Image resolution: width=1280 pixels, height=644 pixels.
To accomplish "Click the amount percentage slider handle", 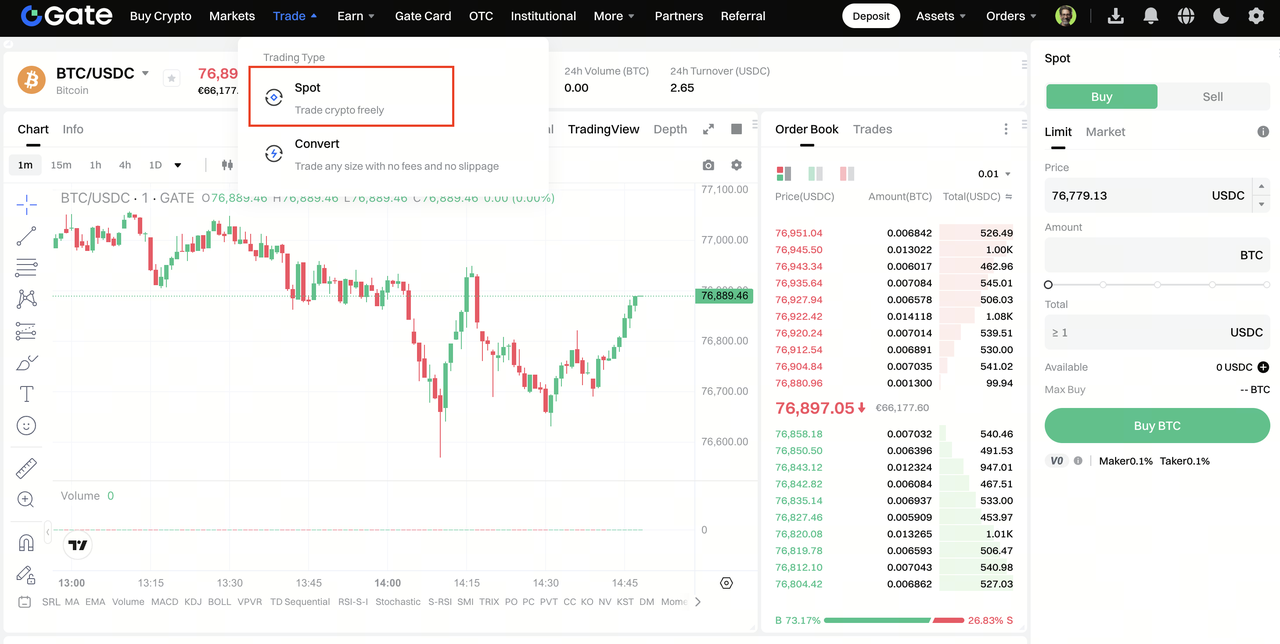I will tap(1050, 285).
